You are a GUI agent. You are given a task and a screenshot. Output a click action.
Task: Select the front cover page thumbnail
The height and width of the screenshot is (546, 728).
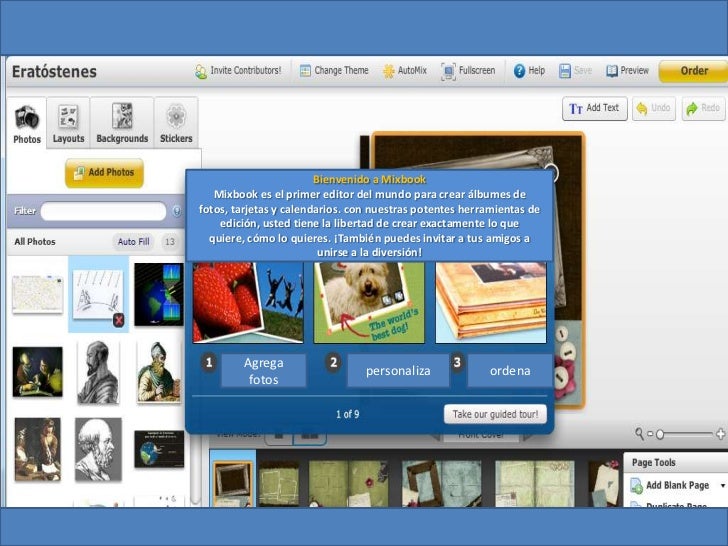(x=232, y=483)
